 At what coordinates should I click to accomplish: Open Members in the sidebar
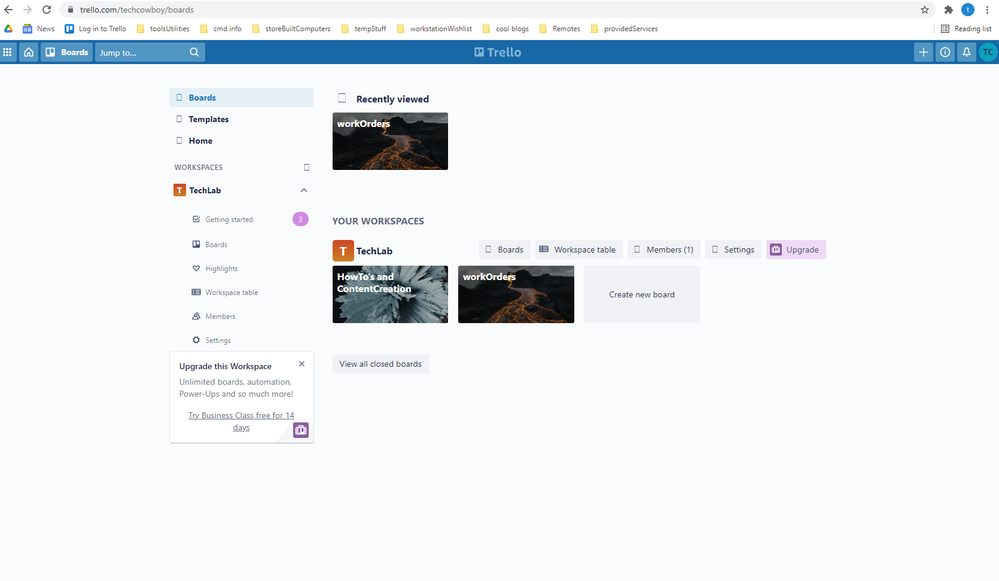click(220, 317)
